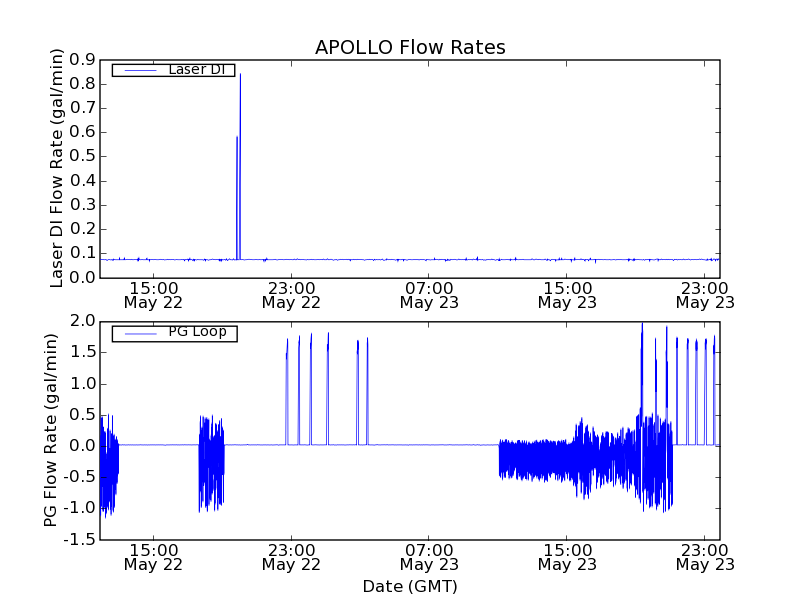This screenshot has height=600, width=800.
Task: Click the -1.0 tick label on bottom plot
Action: pos(80,508)
